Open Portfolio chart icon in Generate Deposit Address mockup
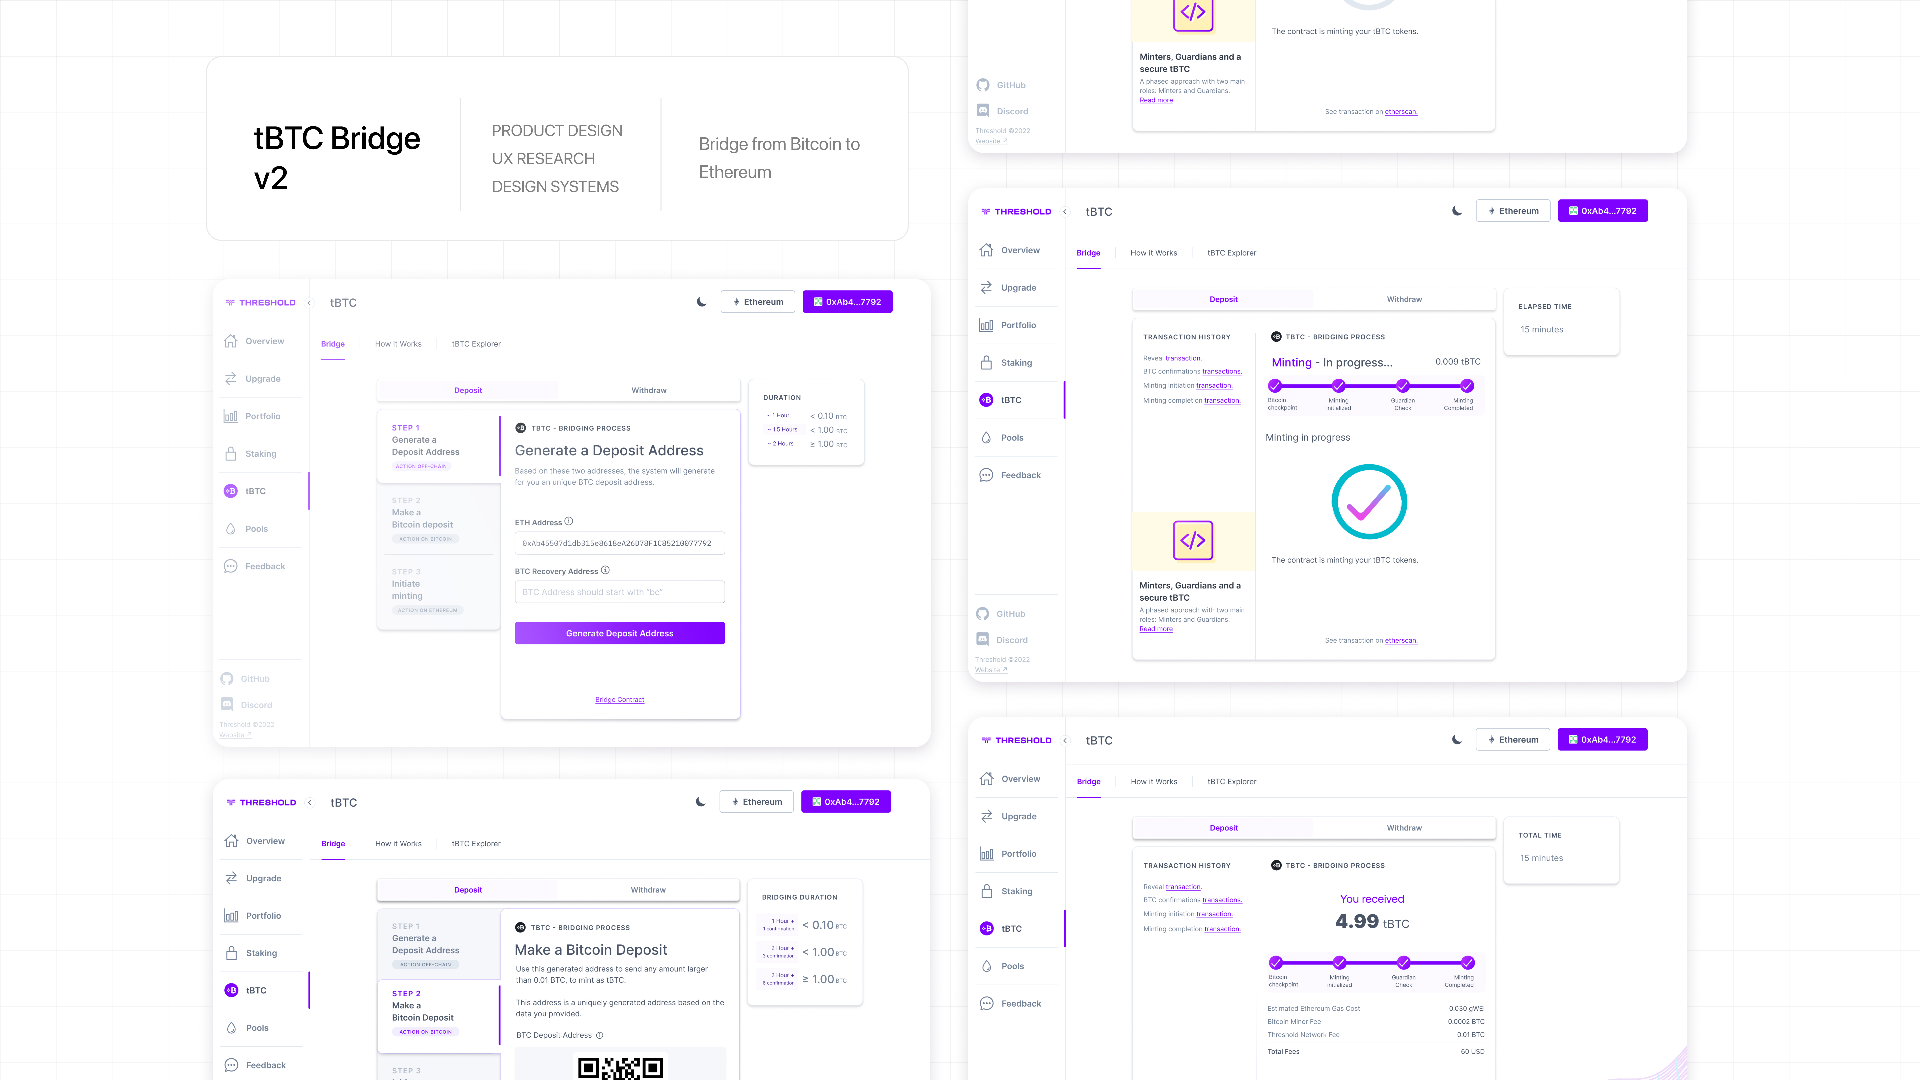This screenshot has height=1080, width=1920. tap(231, 416)
